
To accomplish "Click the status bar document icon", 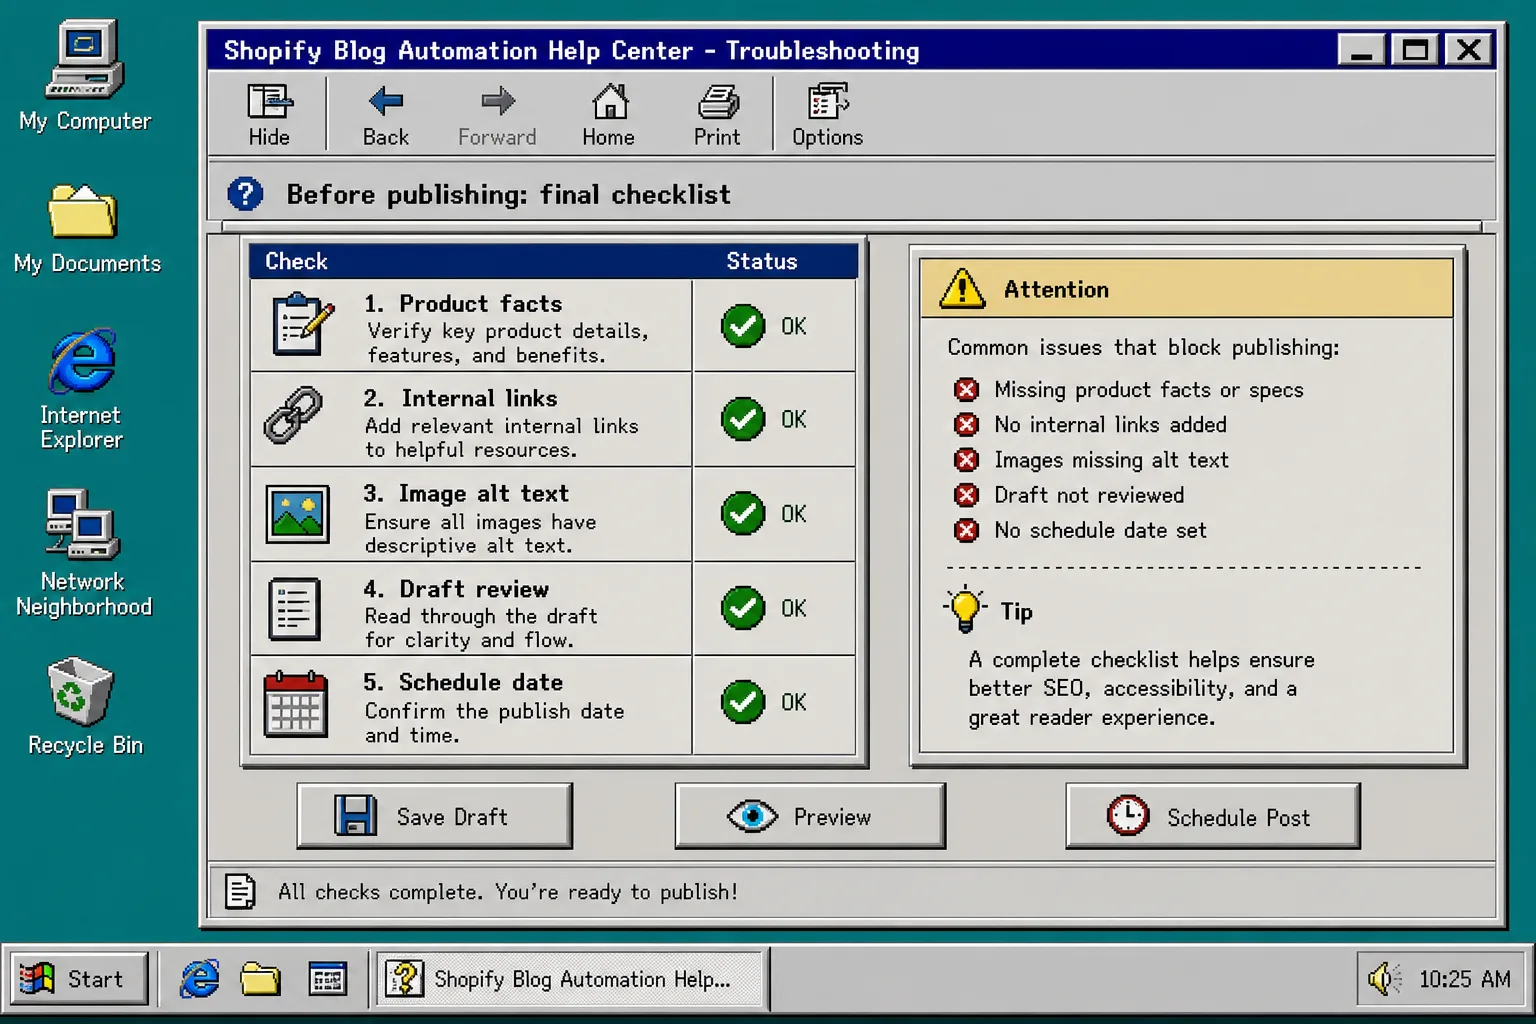I will [240, 891].
